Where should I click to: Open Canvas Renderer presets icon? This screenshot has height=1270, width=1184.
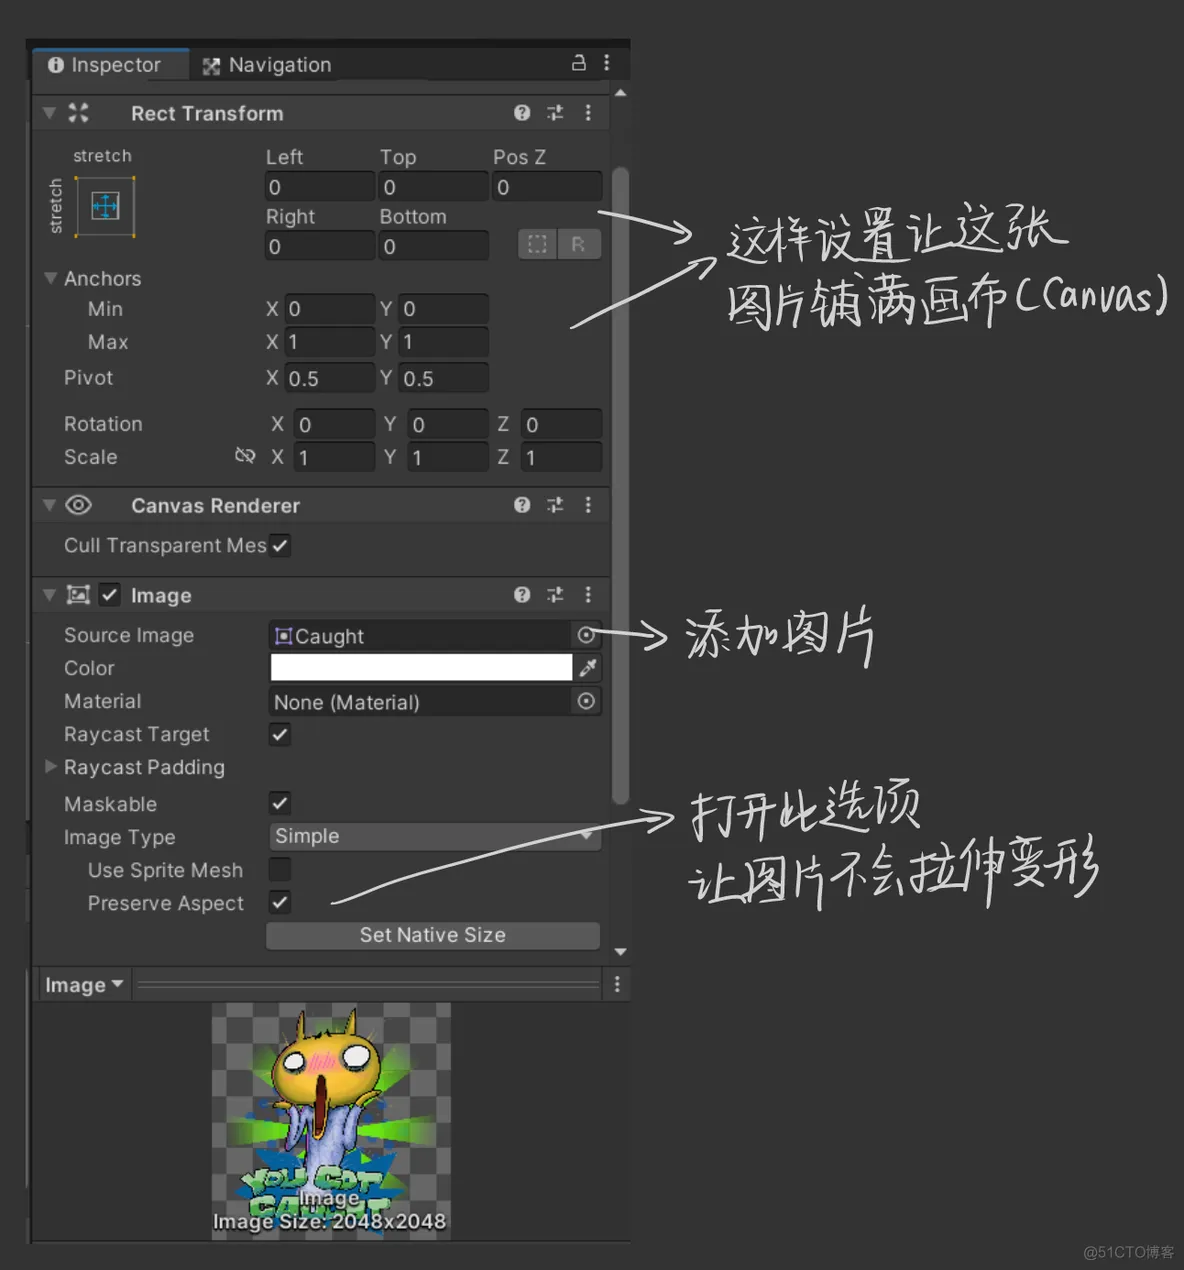point(555,505)
